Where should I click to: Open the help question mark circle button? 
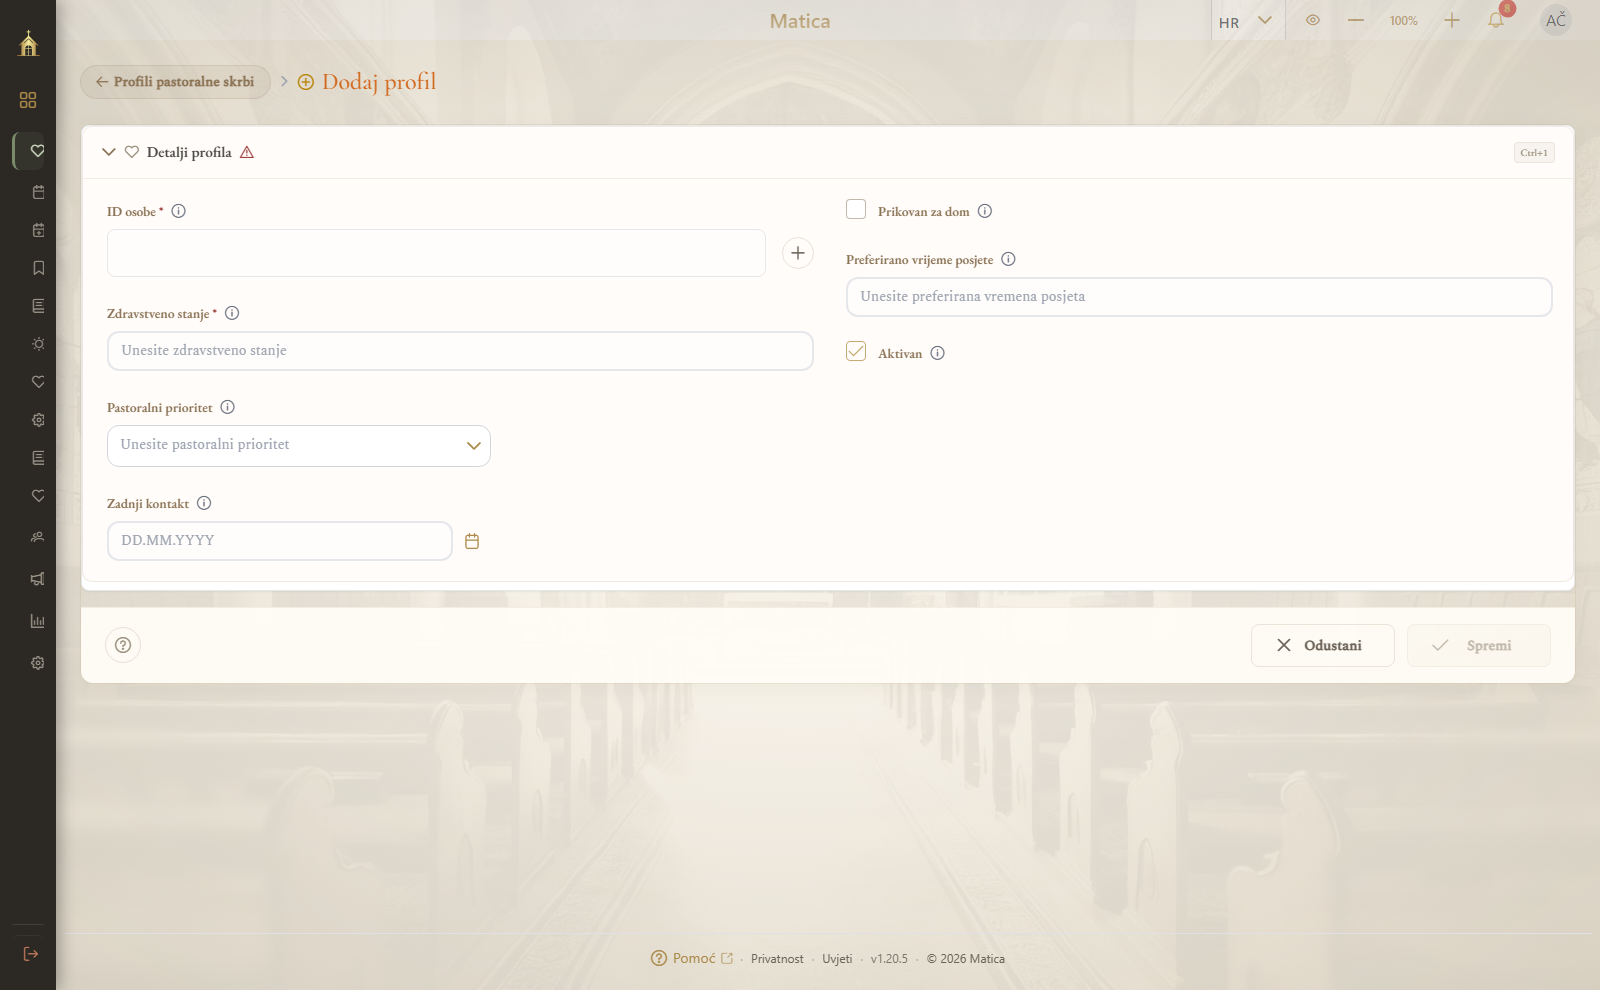[x=123, y=645]
